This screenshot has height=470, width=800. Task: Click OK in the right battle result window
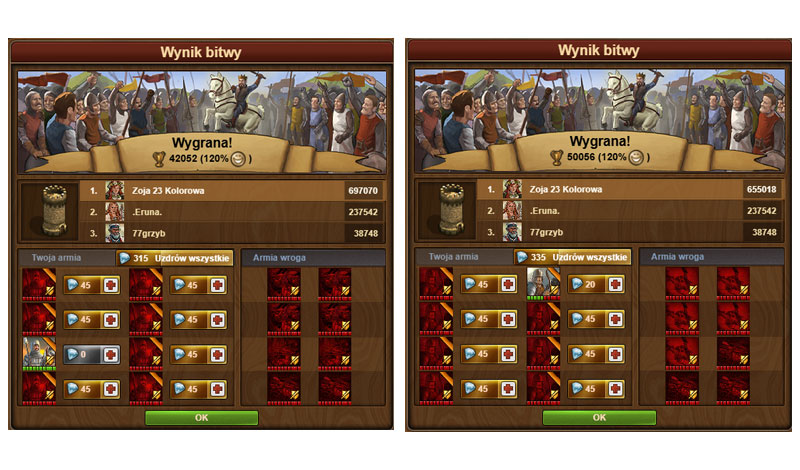pyautogui.click(x=599, y=417)
